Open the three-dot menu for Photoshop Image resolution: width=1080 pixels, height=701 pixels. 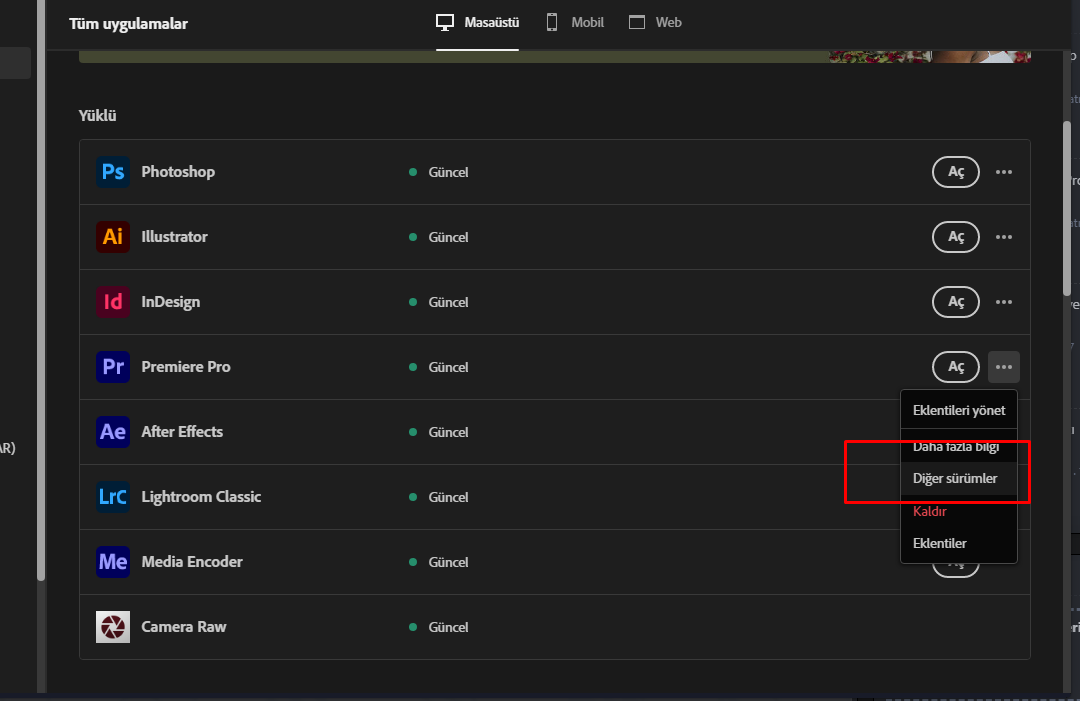click(1004, 172)
